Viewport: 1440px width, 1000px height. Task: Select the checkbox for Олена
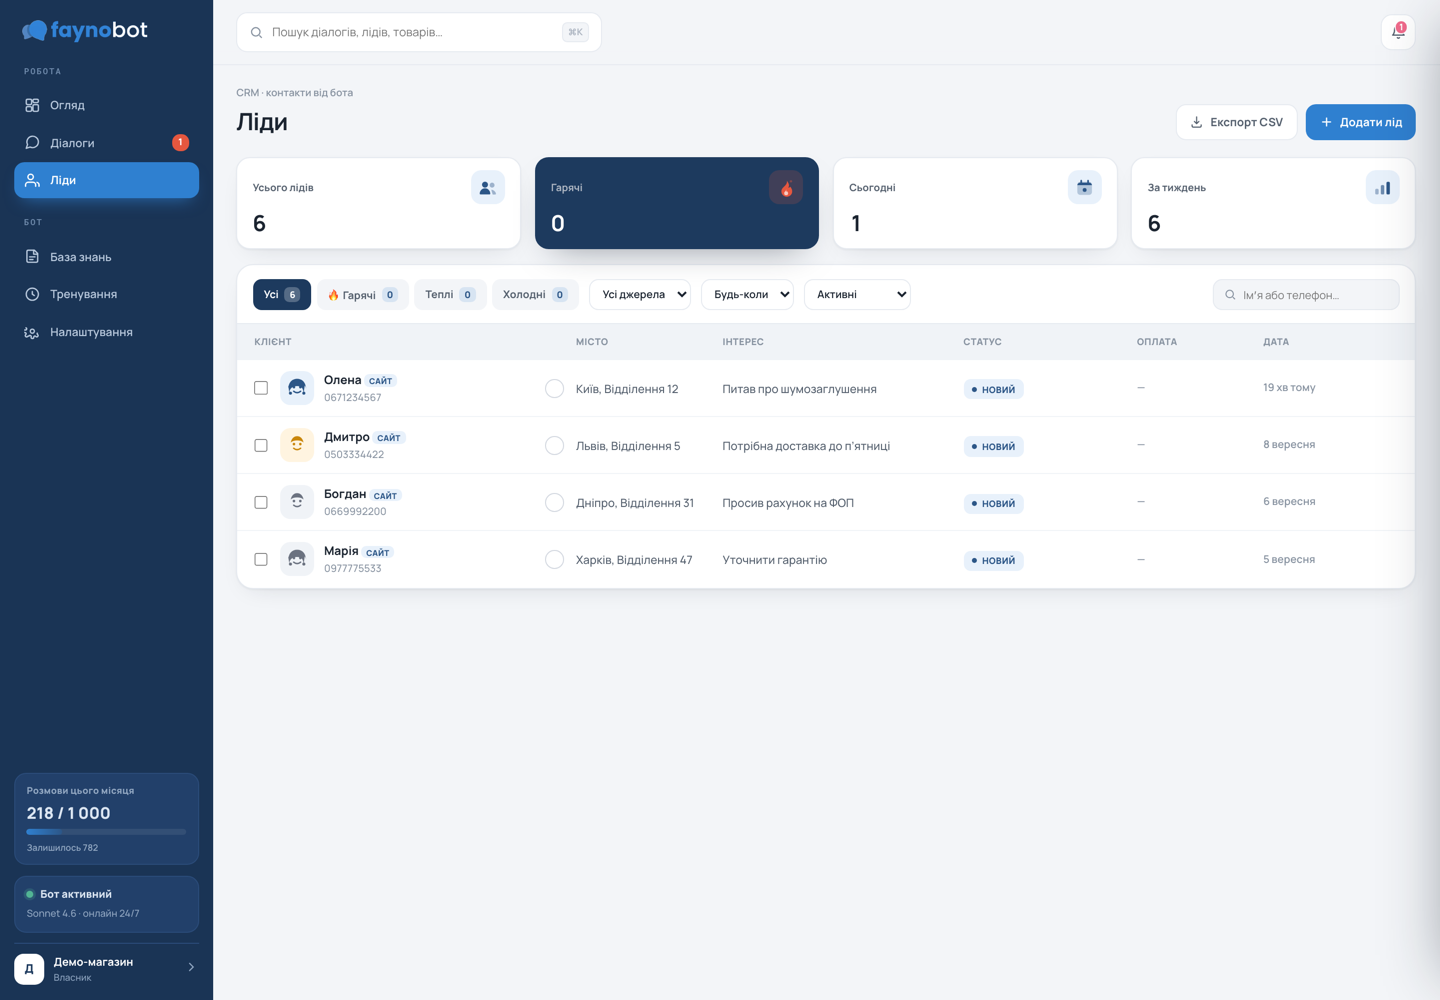[x=261, y=388]
